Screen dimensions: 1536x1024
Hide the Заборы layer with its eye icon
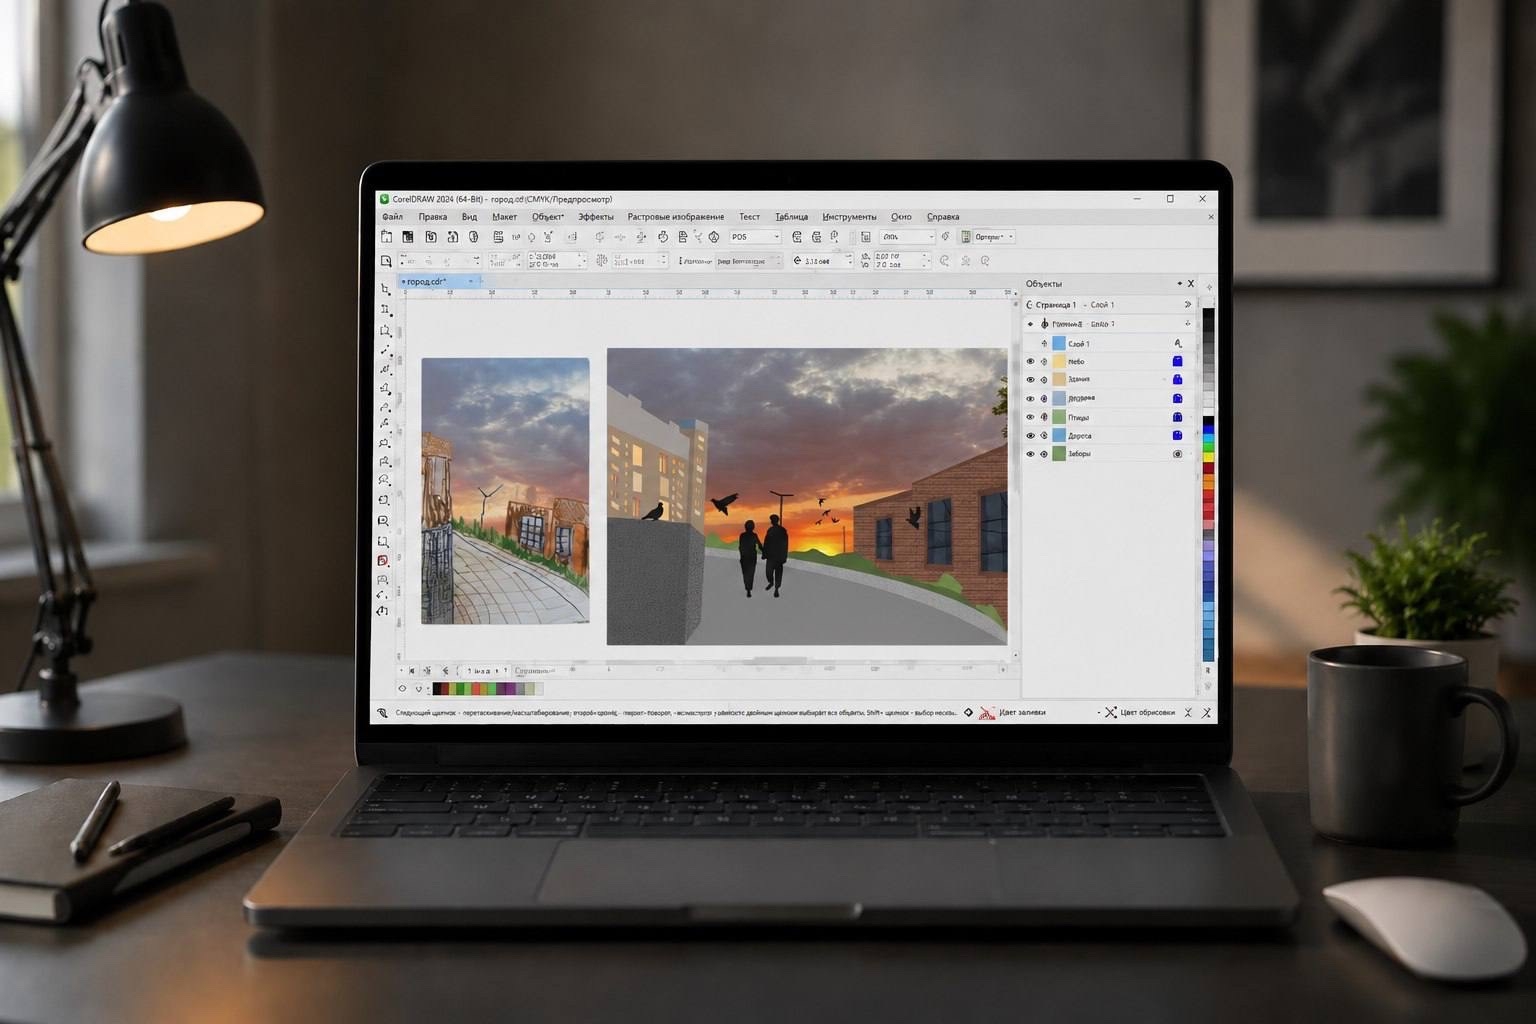[x=1031, y=454]
